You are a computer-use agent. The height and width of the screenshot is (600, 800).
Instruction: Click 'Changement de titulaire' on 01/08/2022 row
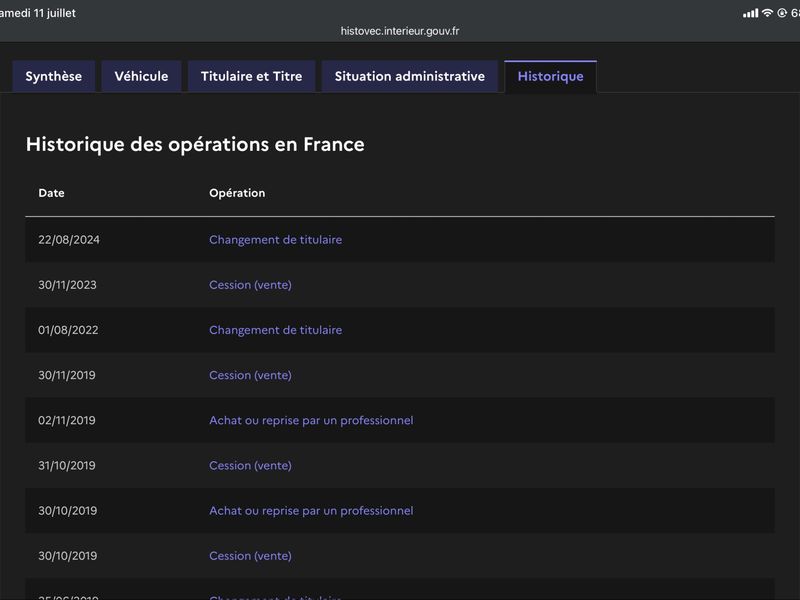276,330
